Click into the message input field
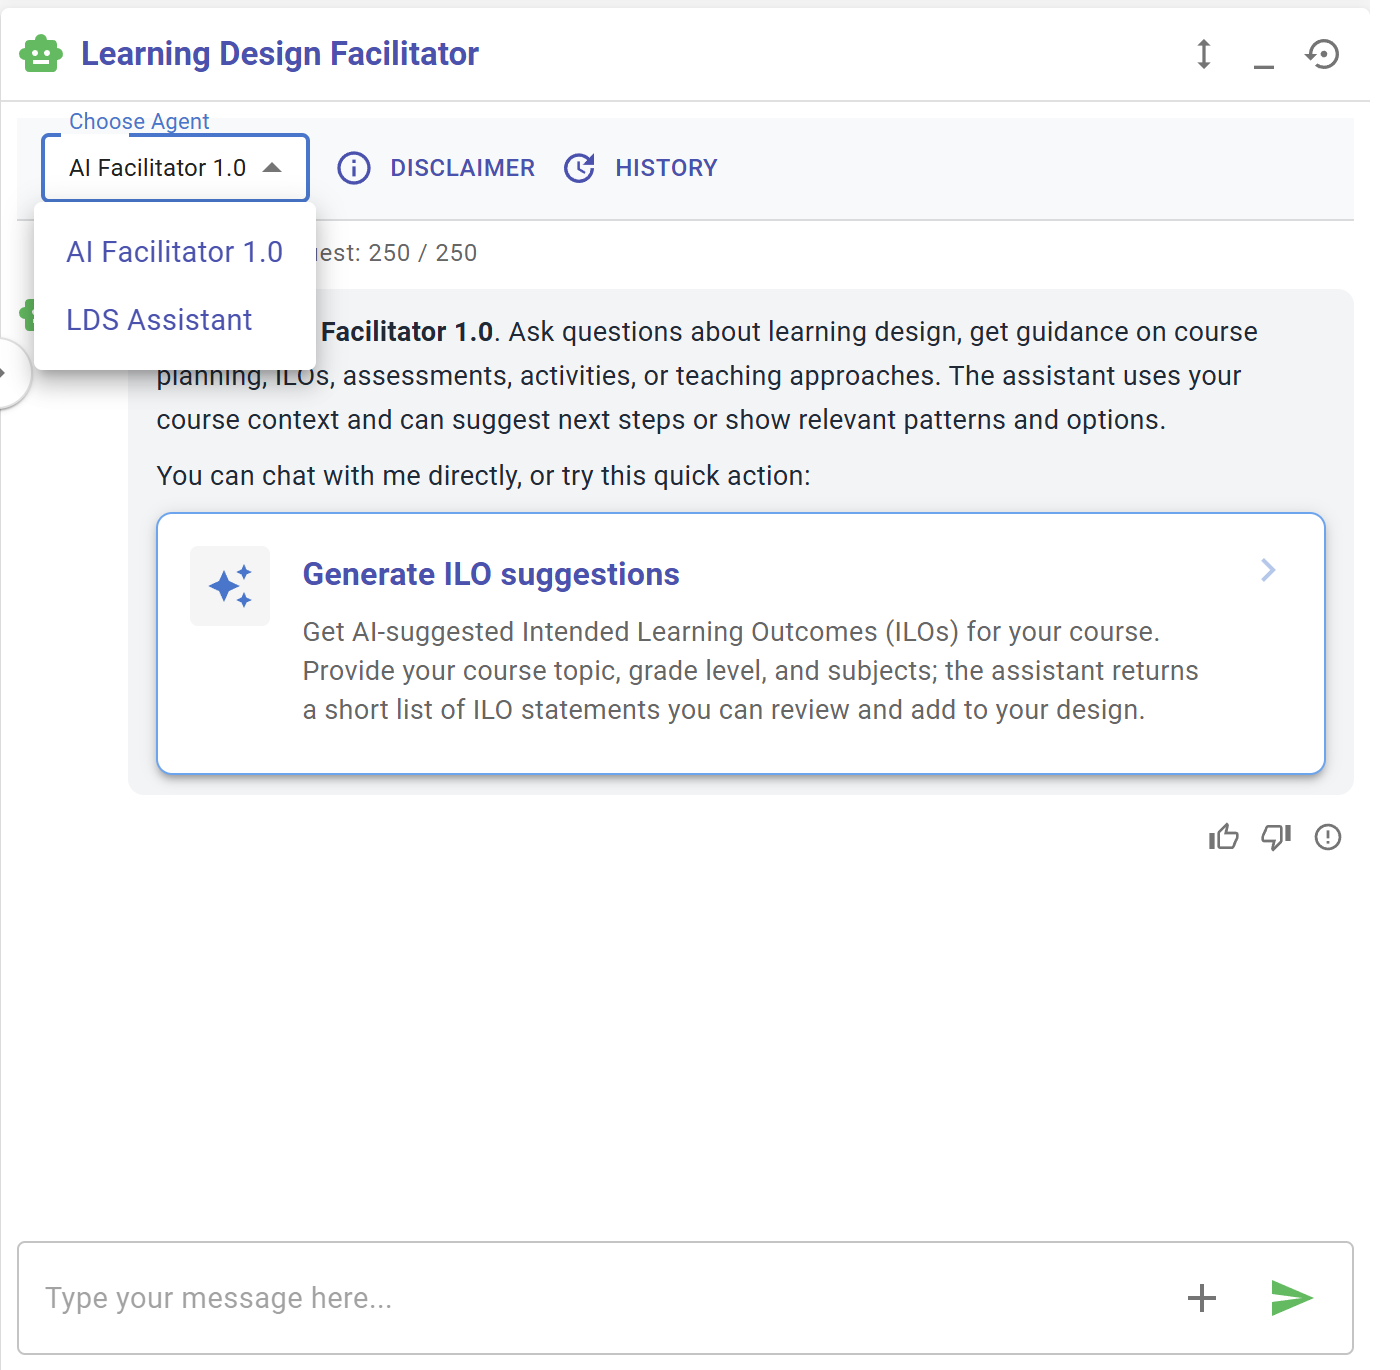 coord(600,1298)
